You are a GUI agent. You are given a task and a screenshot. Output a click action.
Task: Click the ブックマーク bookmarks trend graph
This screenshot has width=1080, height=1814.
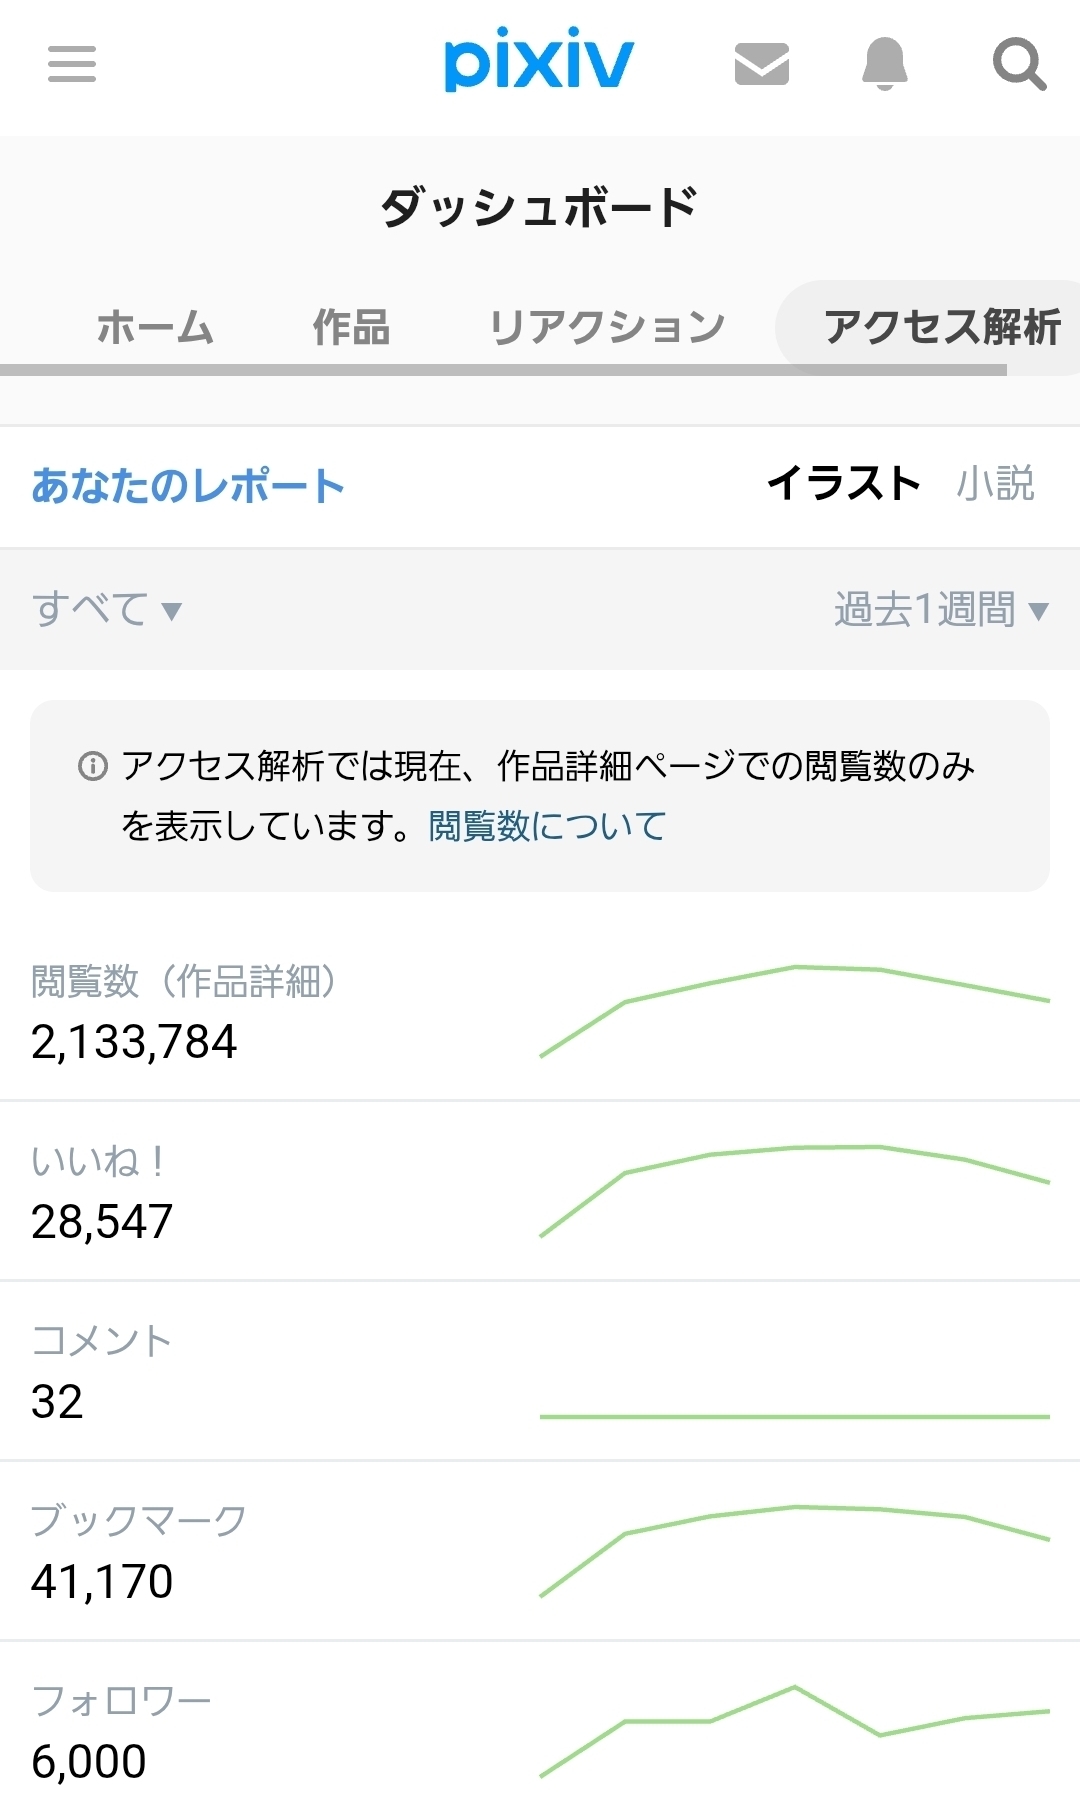pyautogui.click(x=795, y=1550)
